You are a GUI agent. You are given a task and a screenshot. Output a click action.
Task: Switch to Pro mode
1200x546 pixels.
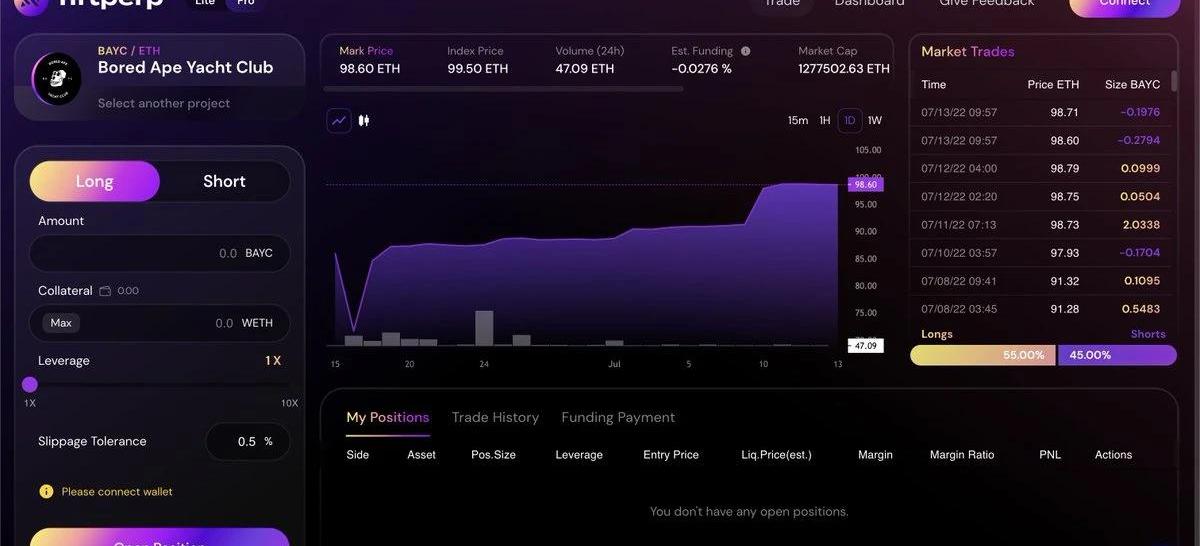[x=246, y=3]
